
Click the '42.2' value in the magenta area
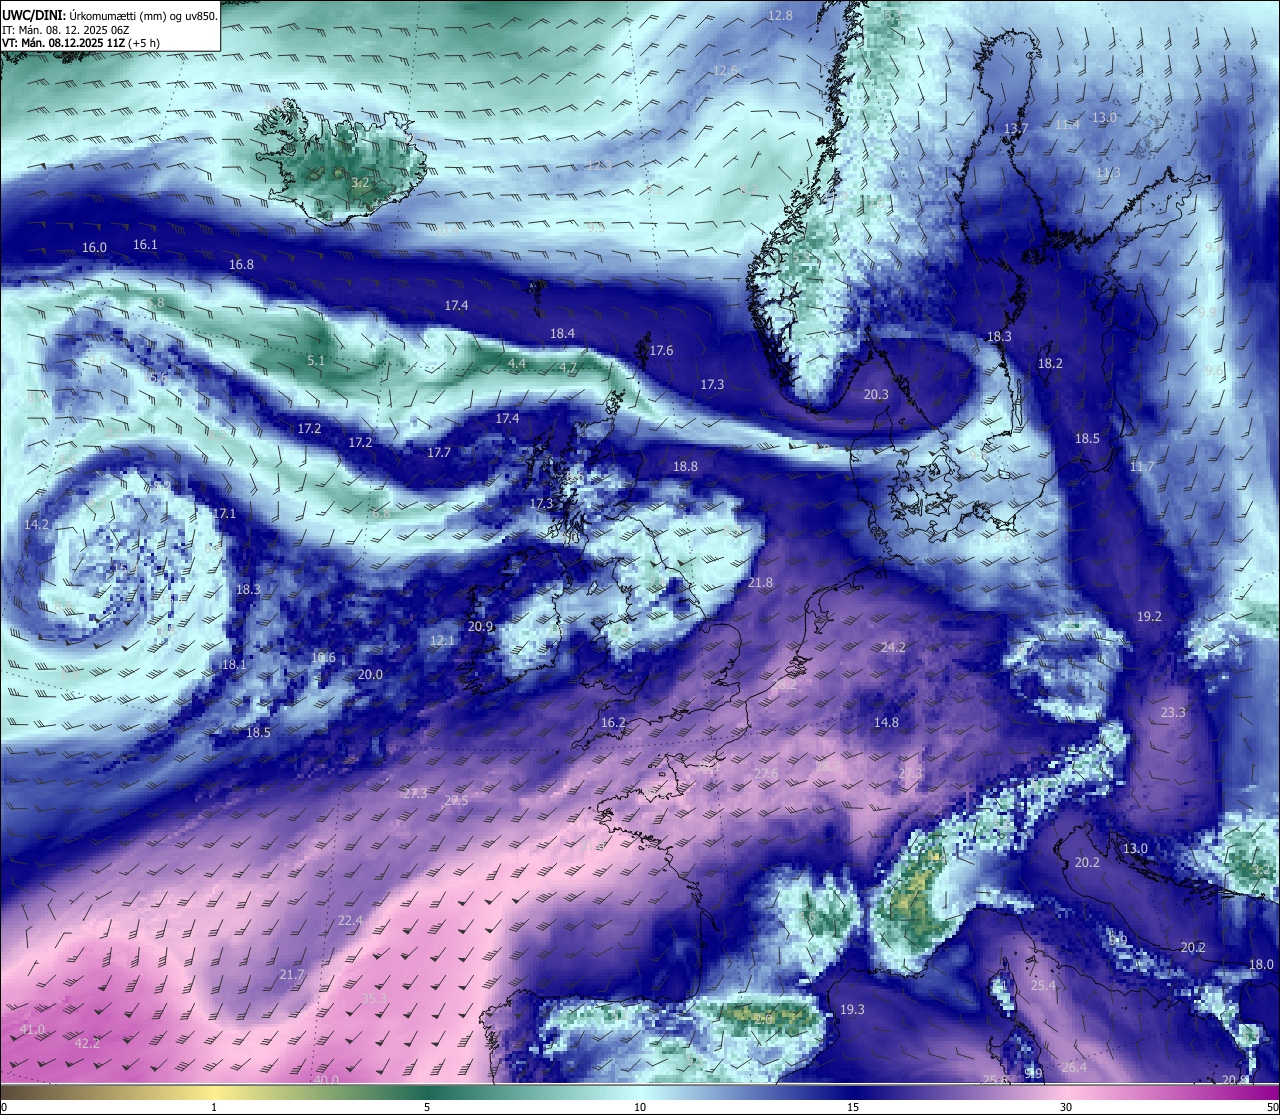pyautogui.click(x=87, y=1044)
